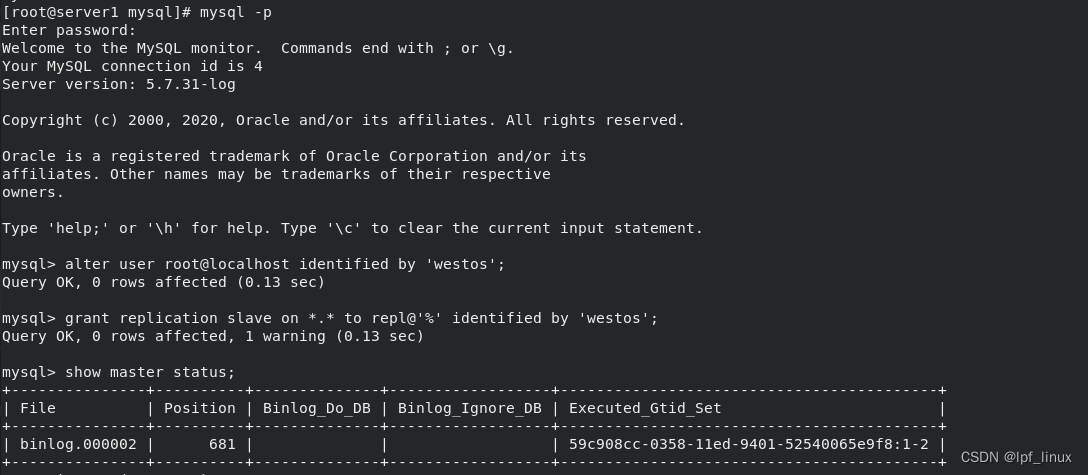
Task: Click the GTID set value starting 59c908cc
Action: (x=749, y=444)
